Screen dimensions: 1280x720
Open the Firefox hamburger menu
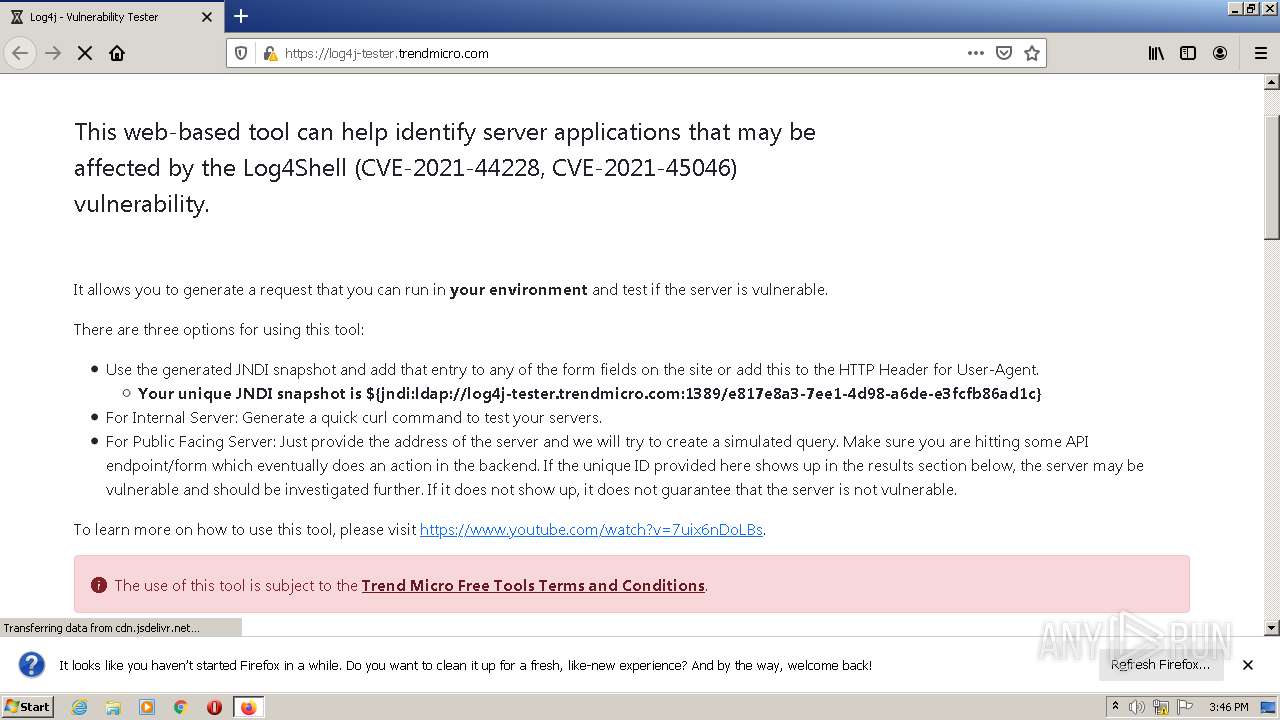coord(1260,53)
